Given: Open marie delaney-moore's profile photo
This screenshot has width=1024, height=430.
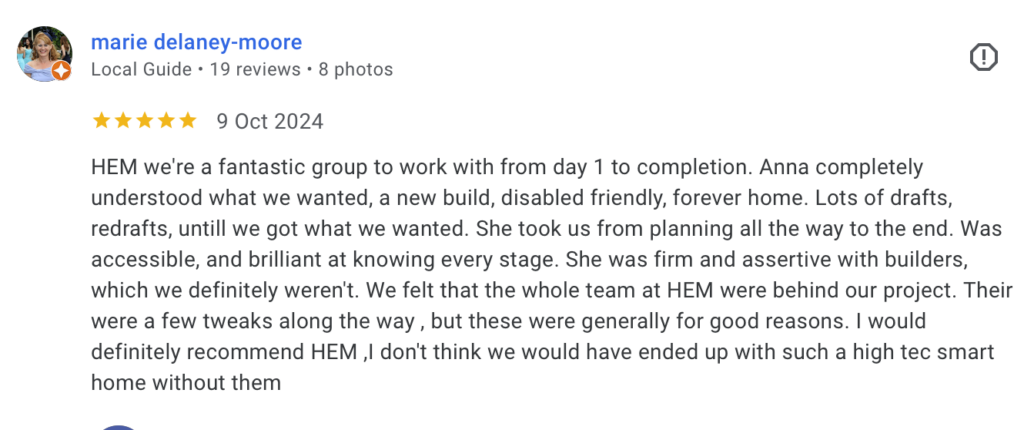Looking at the screenshot, I should (x=44, y=53).
